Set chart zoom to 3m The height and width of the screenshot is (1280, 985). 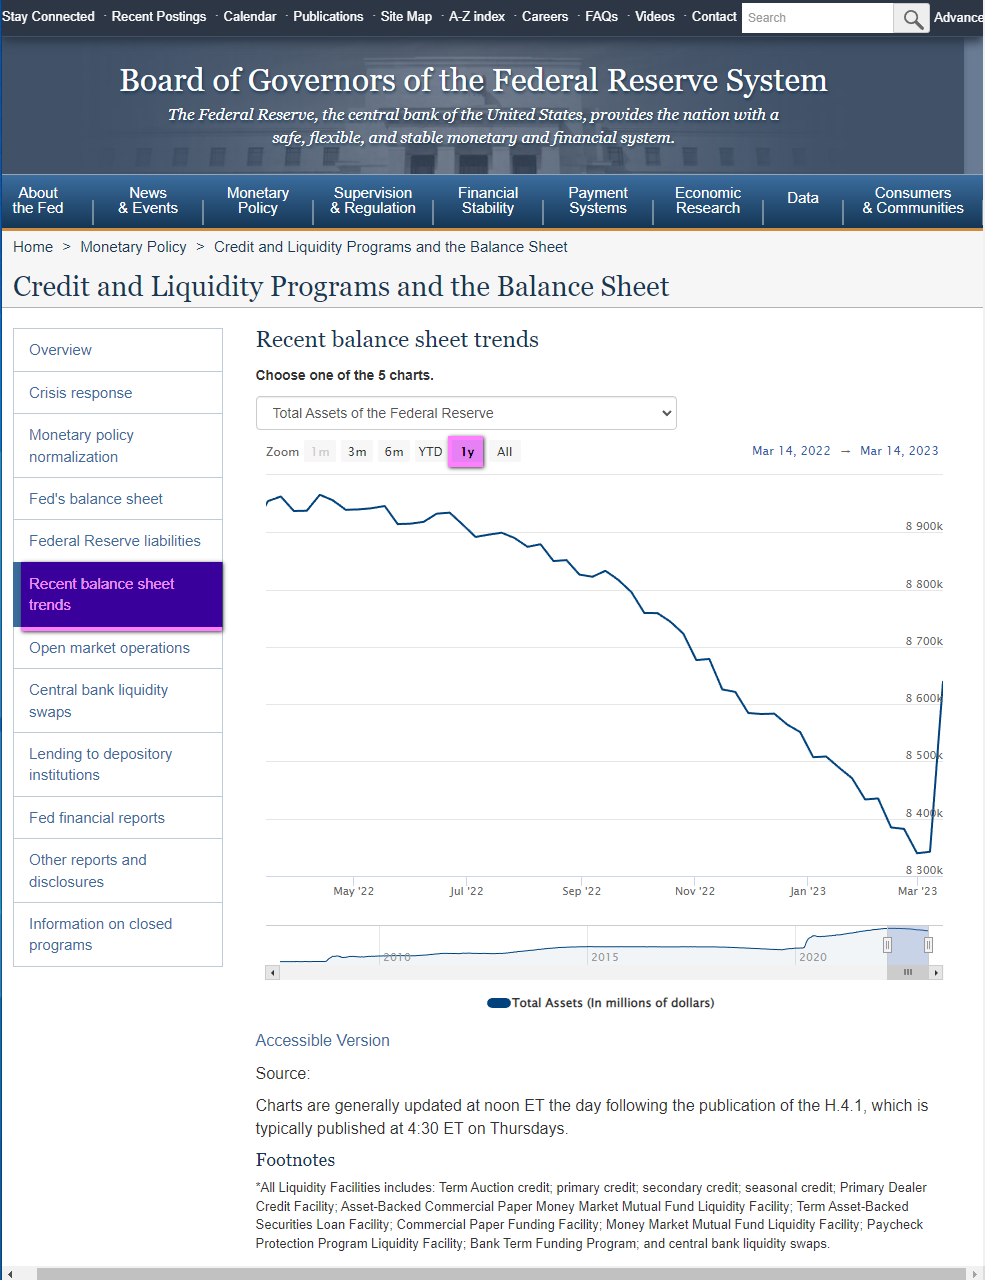[357, 452]
